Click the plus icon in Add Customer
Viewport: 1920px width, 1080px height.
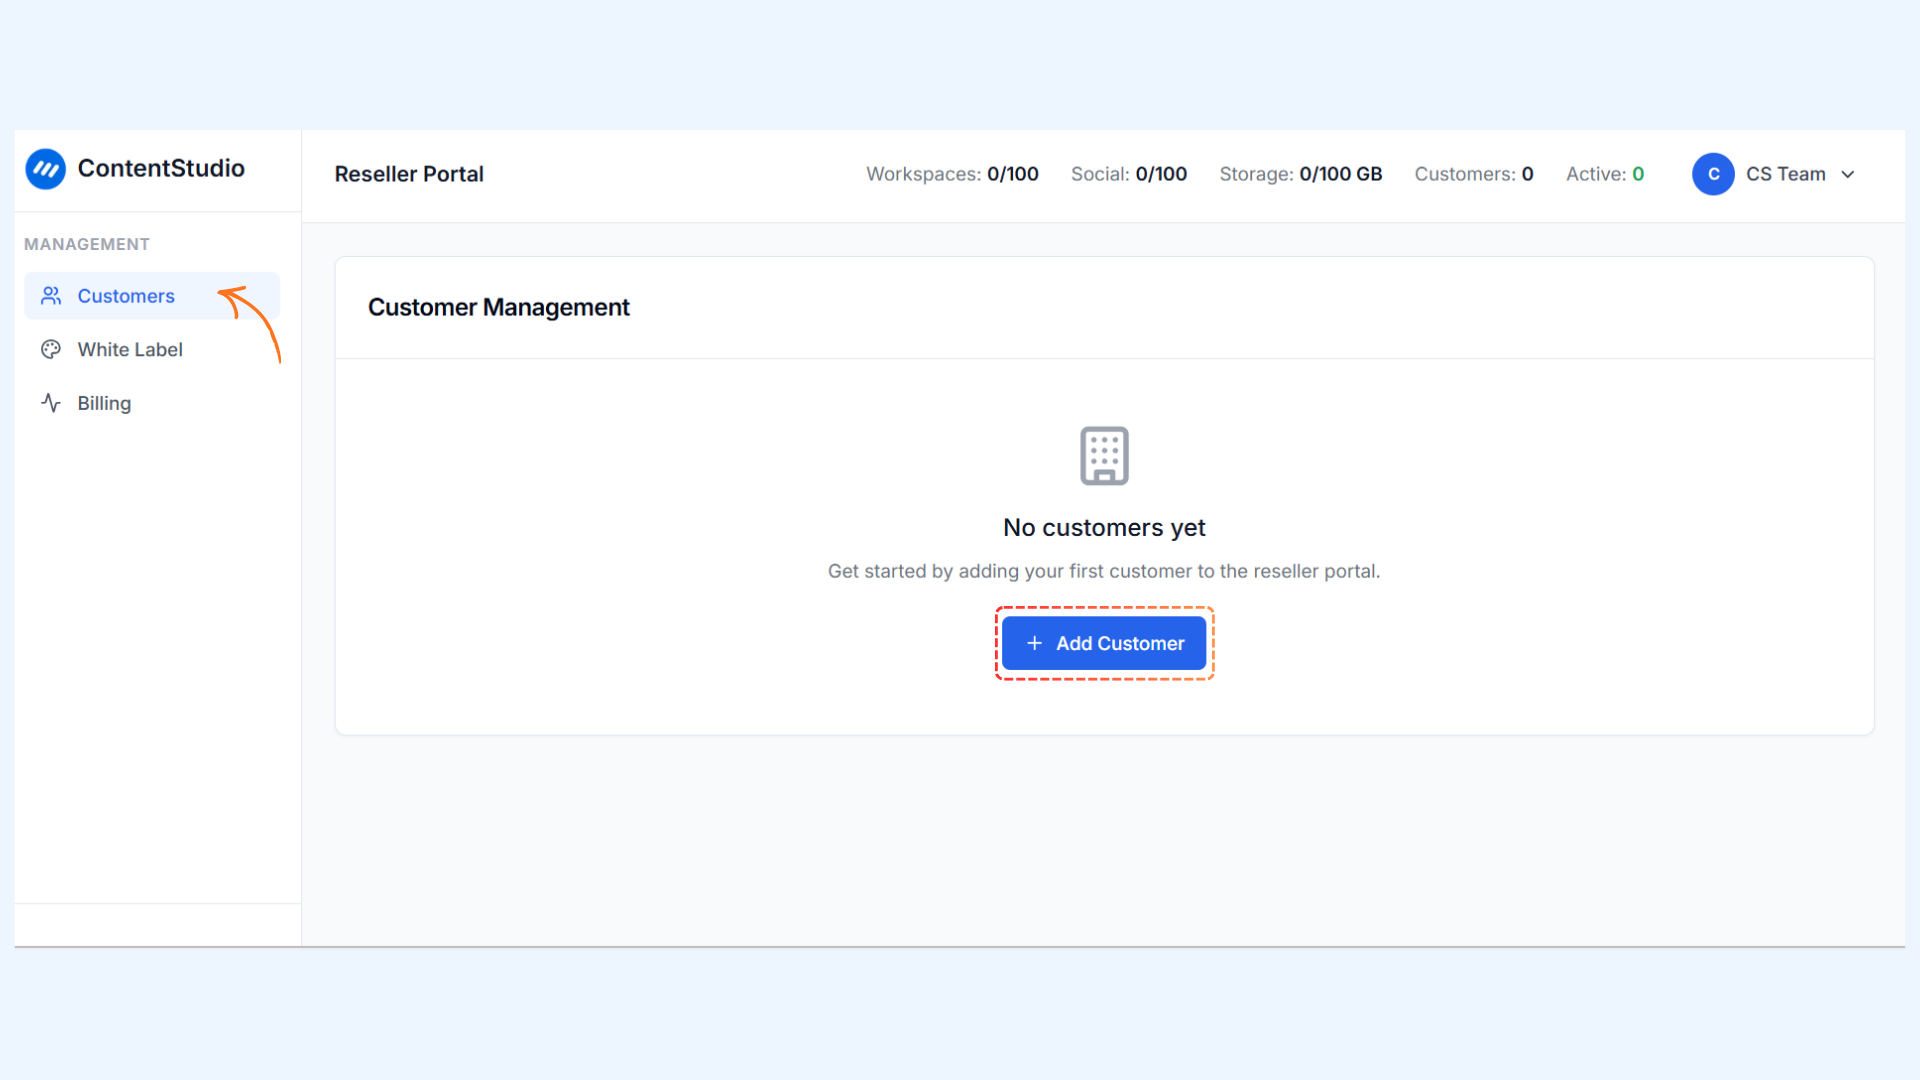1034,643
